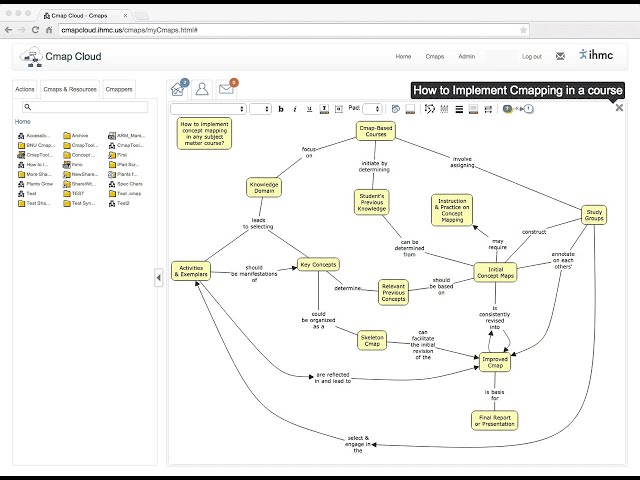
Task: Open the Archive folder
Action: (76, 136)
